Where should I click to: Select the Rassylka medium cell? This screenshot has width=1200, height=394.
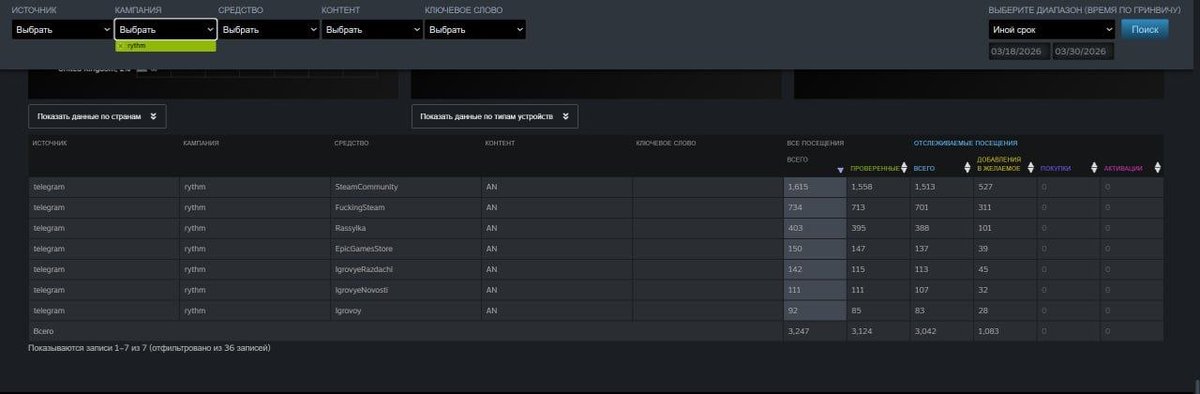(405, 228)
